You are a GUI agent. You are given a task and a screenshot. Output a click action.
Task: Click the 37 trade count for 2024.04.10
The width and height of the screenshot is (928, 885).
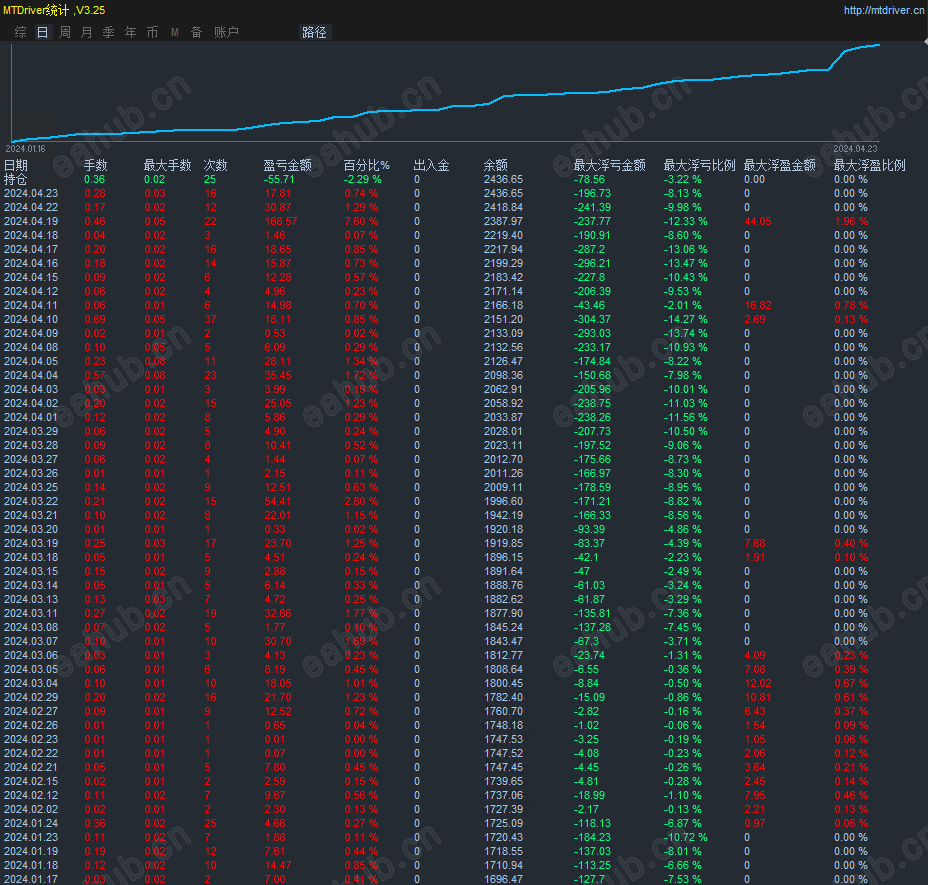pyautogui.click(x=210, y=319)
